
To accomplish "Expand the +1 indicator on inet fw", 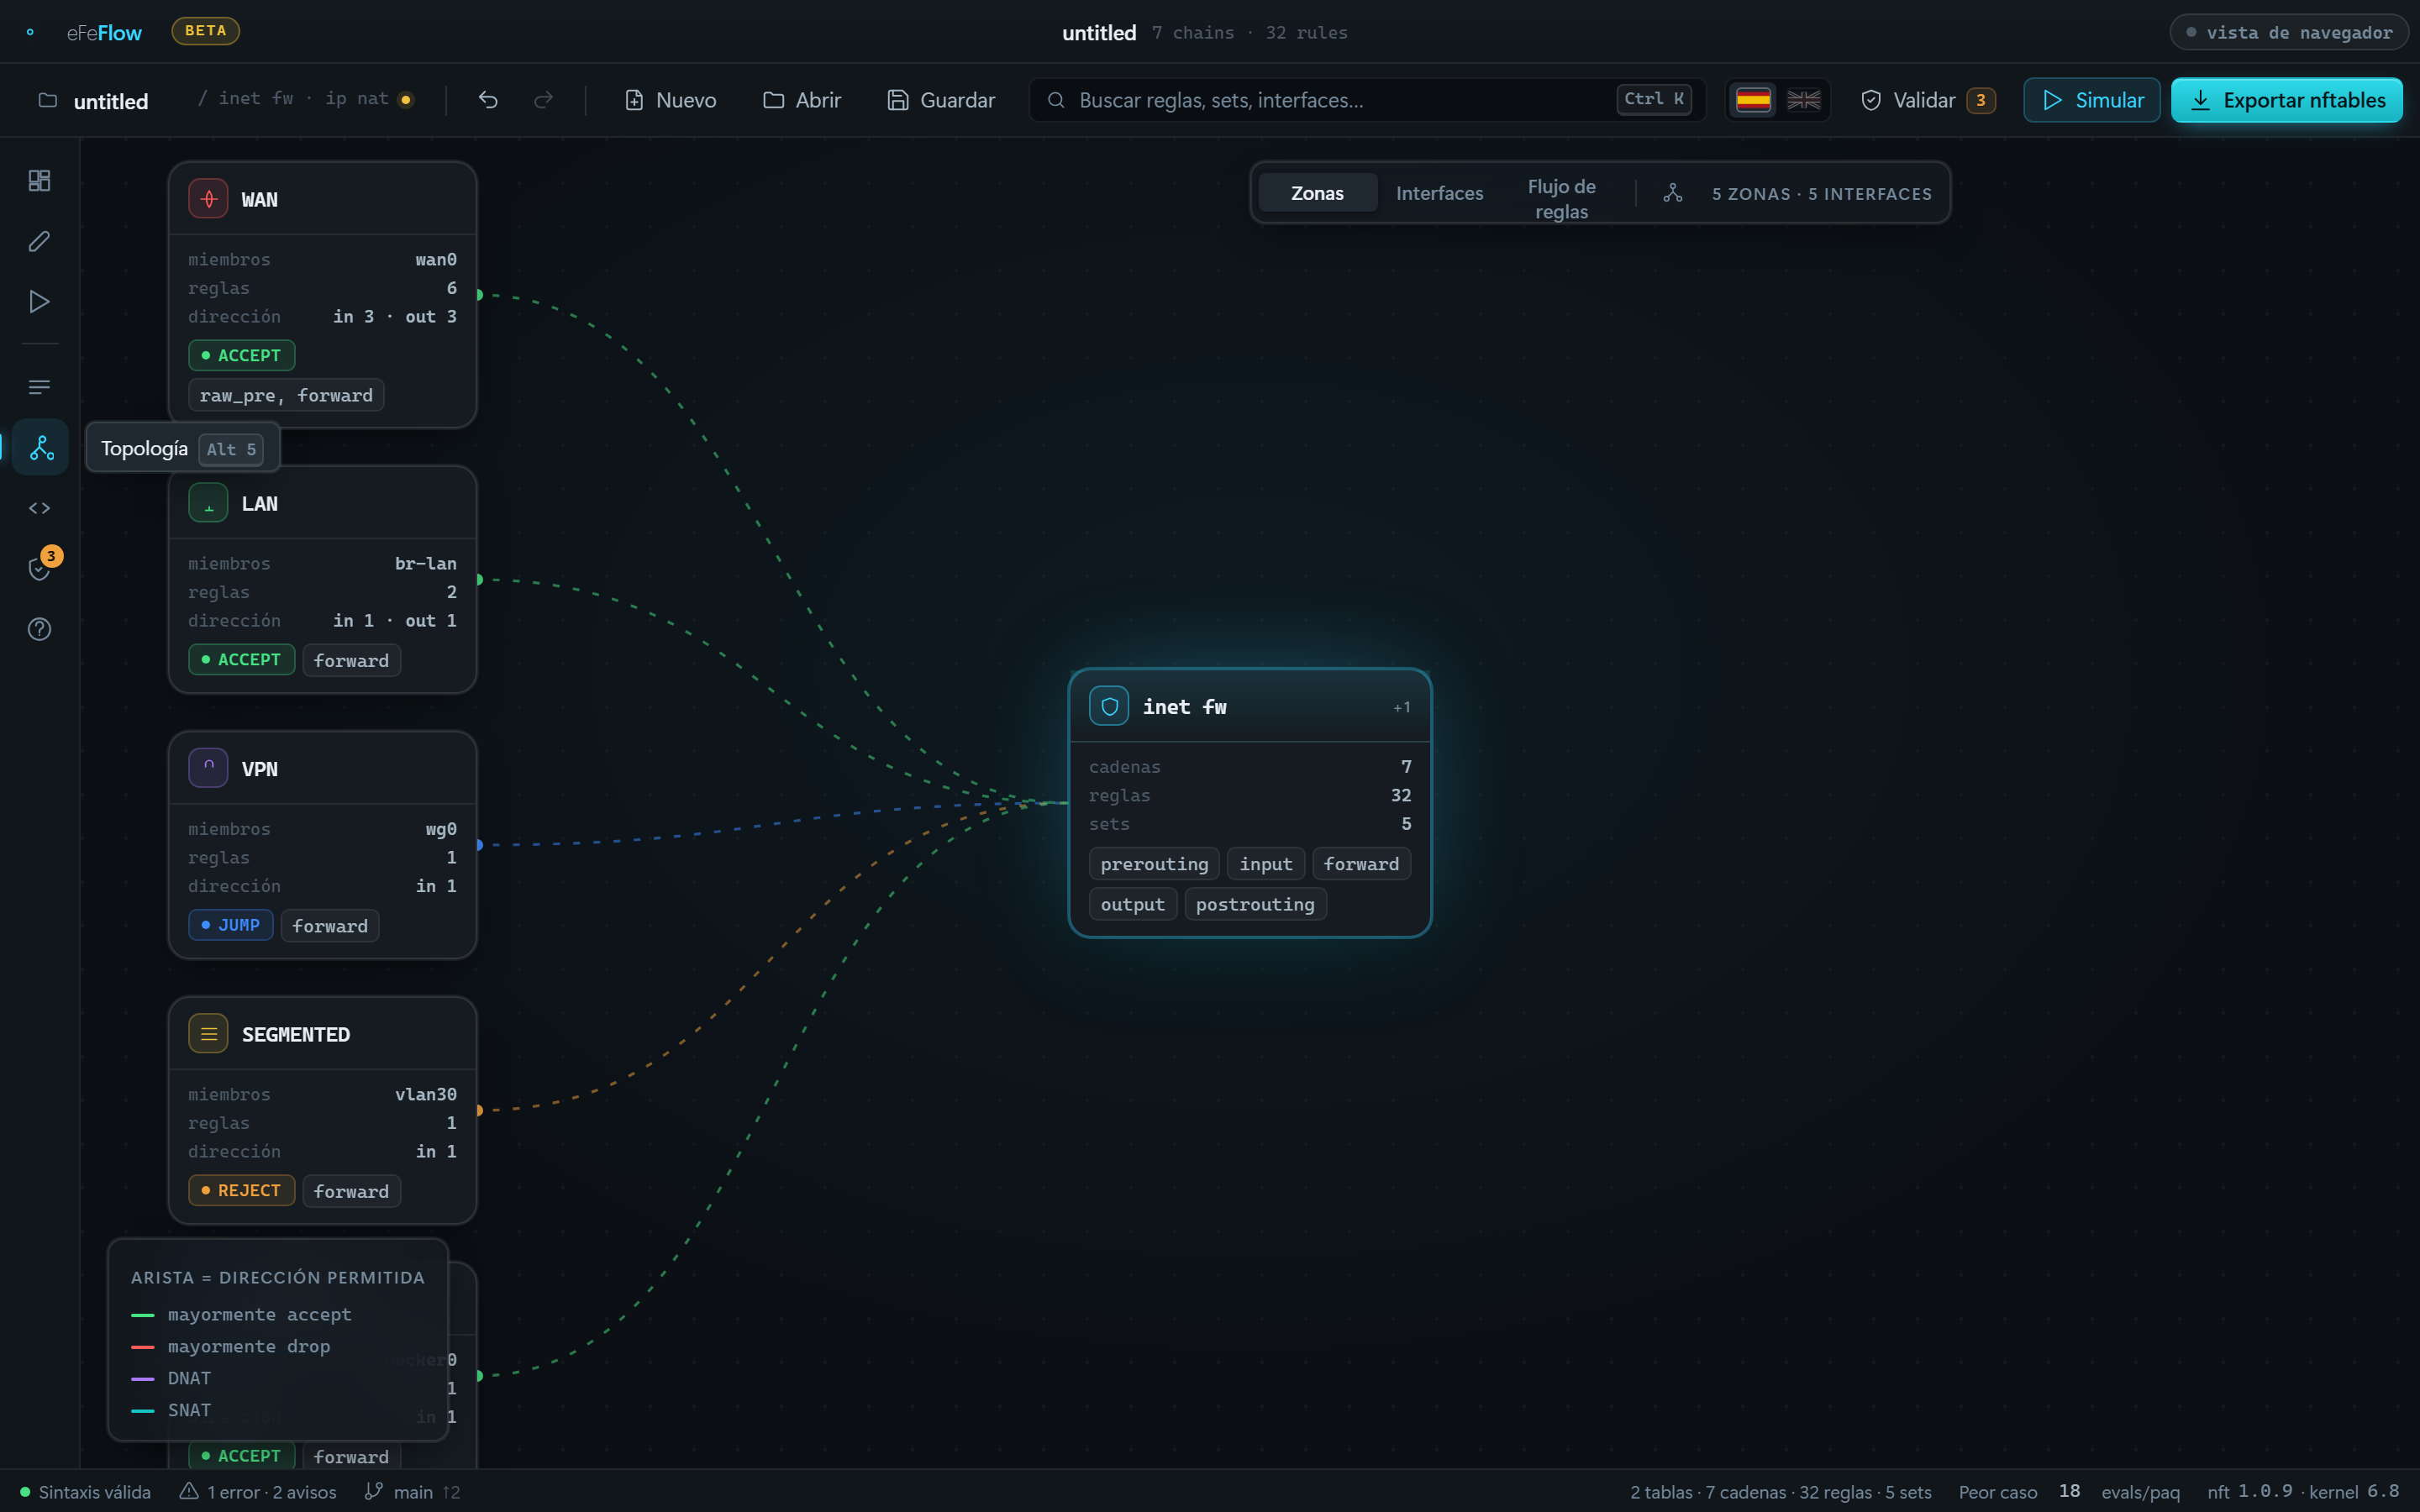I will point(1402,707).
